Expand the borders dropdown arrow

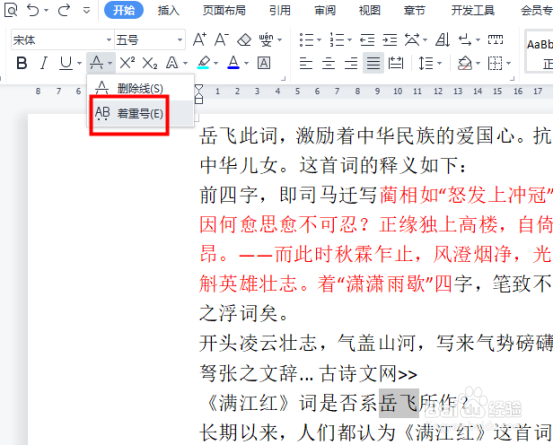point(509,64)
